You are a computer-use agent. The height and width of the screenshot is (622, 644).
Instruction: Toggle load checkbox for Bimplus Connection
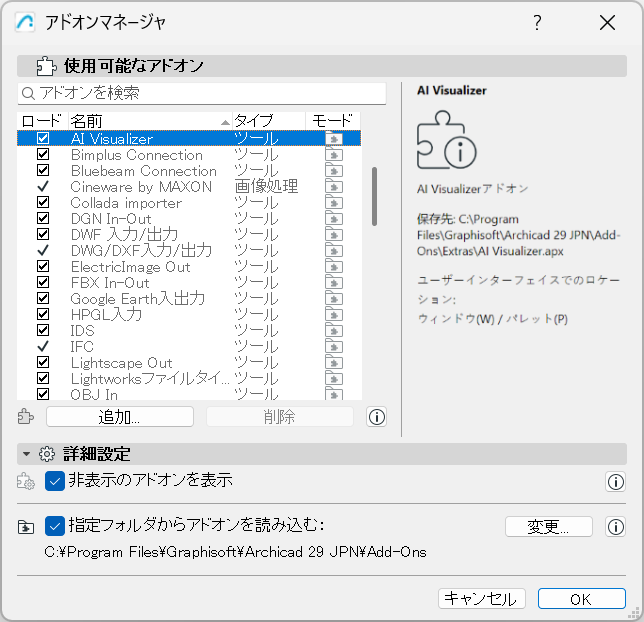43,154
